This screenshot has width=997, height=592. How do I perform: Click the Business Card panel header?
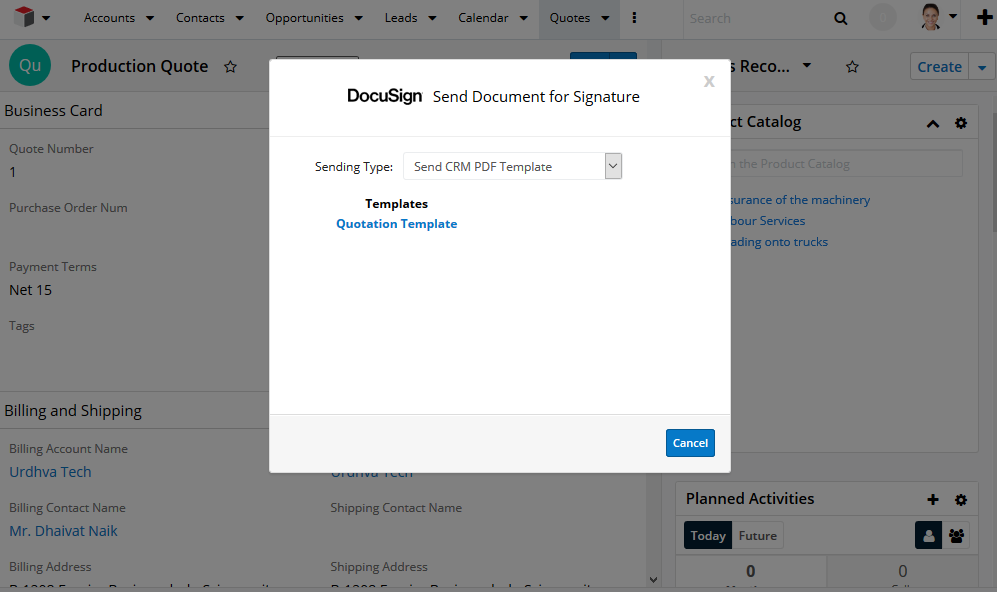[x=53, y=111]
